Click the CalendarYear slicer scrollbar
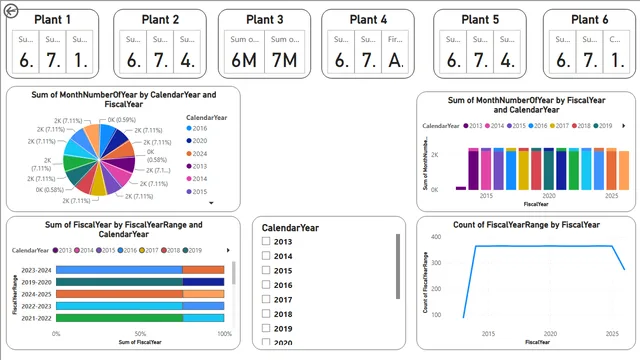Viewport: 640px width, 360px height. 398,266
